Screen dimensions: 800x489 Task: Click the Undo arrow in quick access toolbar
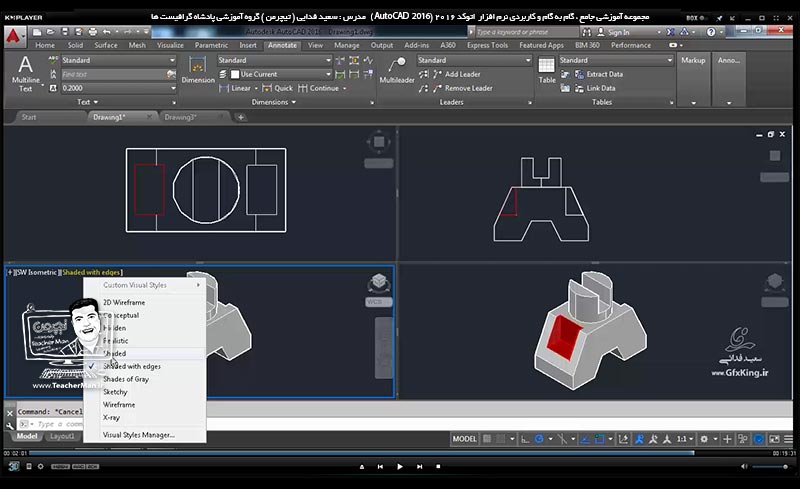[107, 32]
